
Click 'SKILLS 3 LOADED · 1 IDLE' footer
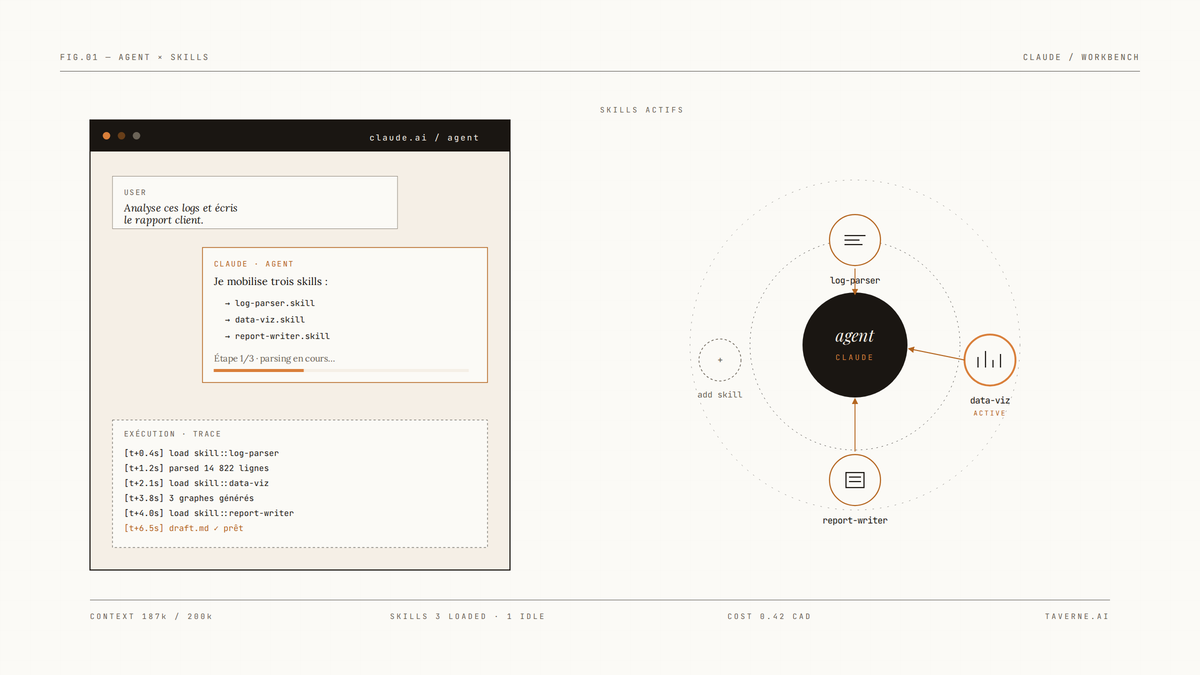click(468, 617)
